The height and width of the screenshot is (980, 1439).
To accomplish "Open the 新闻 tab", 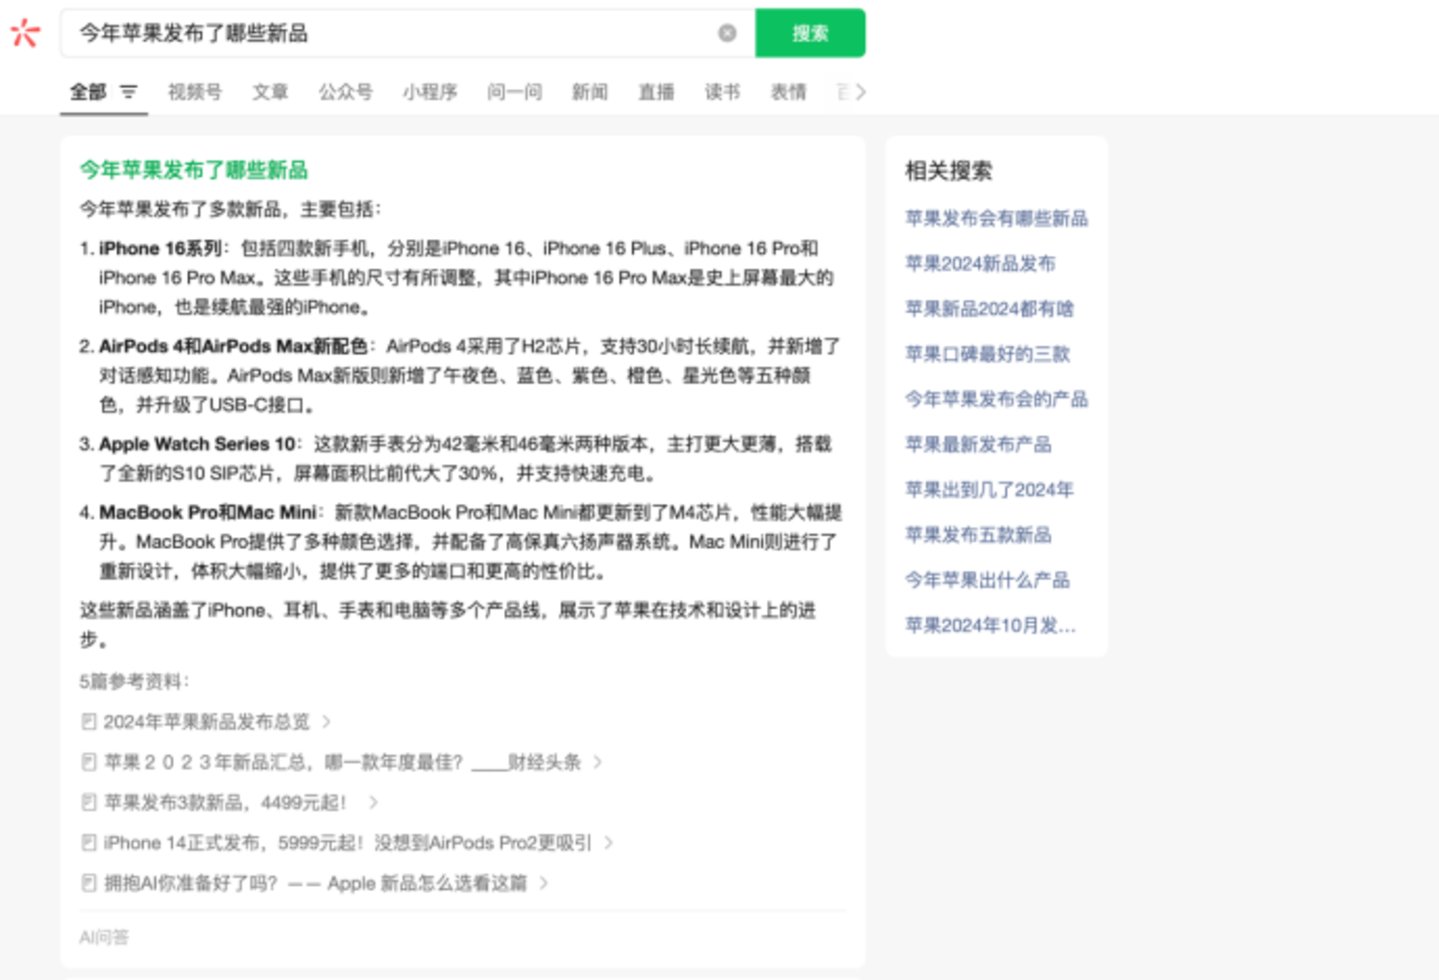I will coord(589,92).
